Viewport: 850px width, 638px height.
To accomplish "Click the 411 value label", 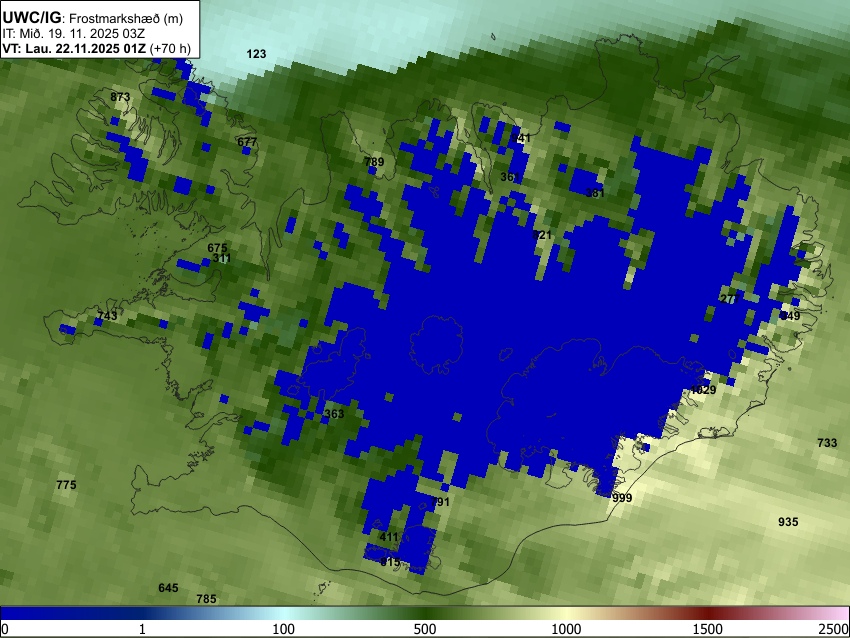I will click(389, 537).
